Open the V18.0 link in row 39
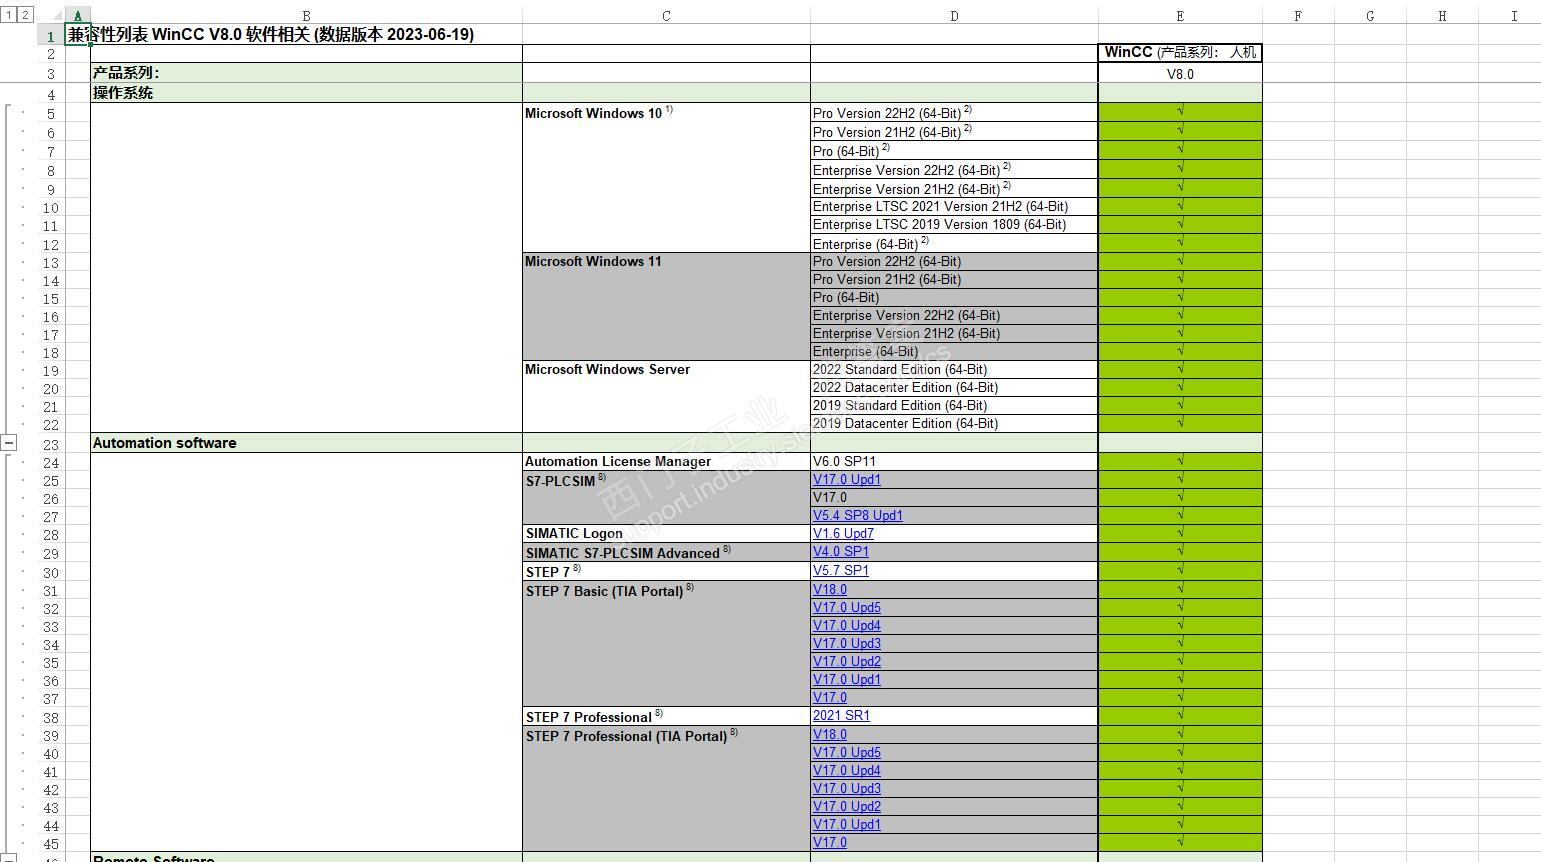This screenshot has height=862, width=1541. (x=830, y=735)
